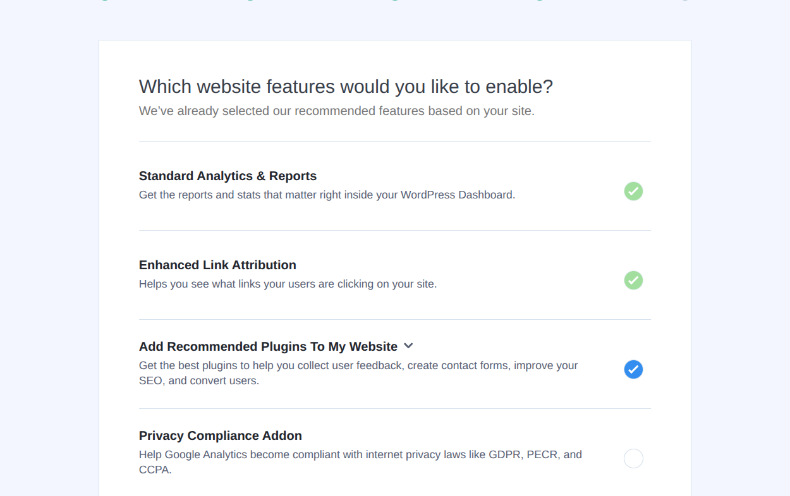Toggle Enhanced Link Attribution green checkmark
This screenshot has height=496, width=790.
pos(633,280)
